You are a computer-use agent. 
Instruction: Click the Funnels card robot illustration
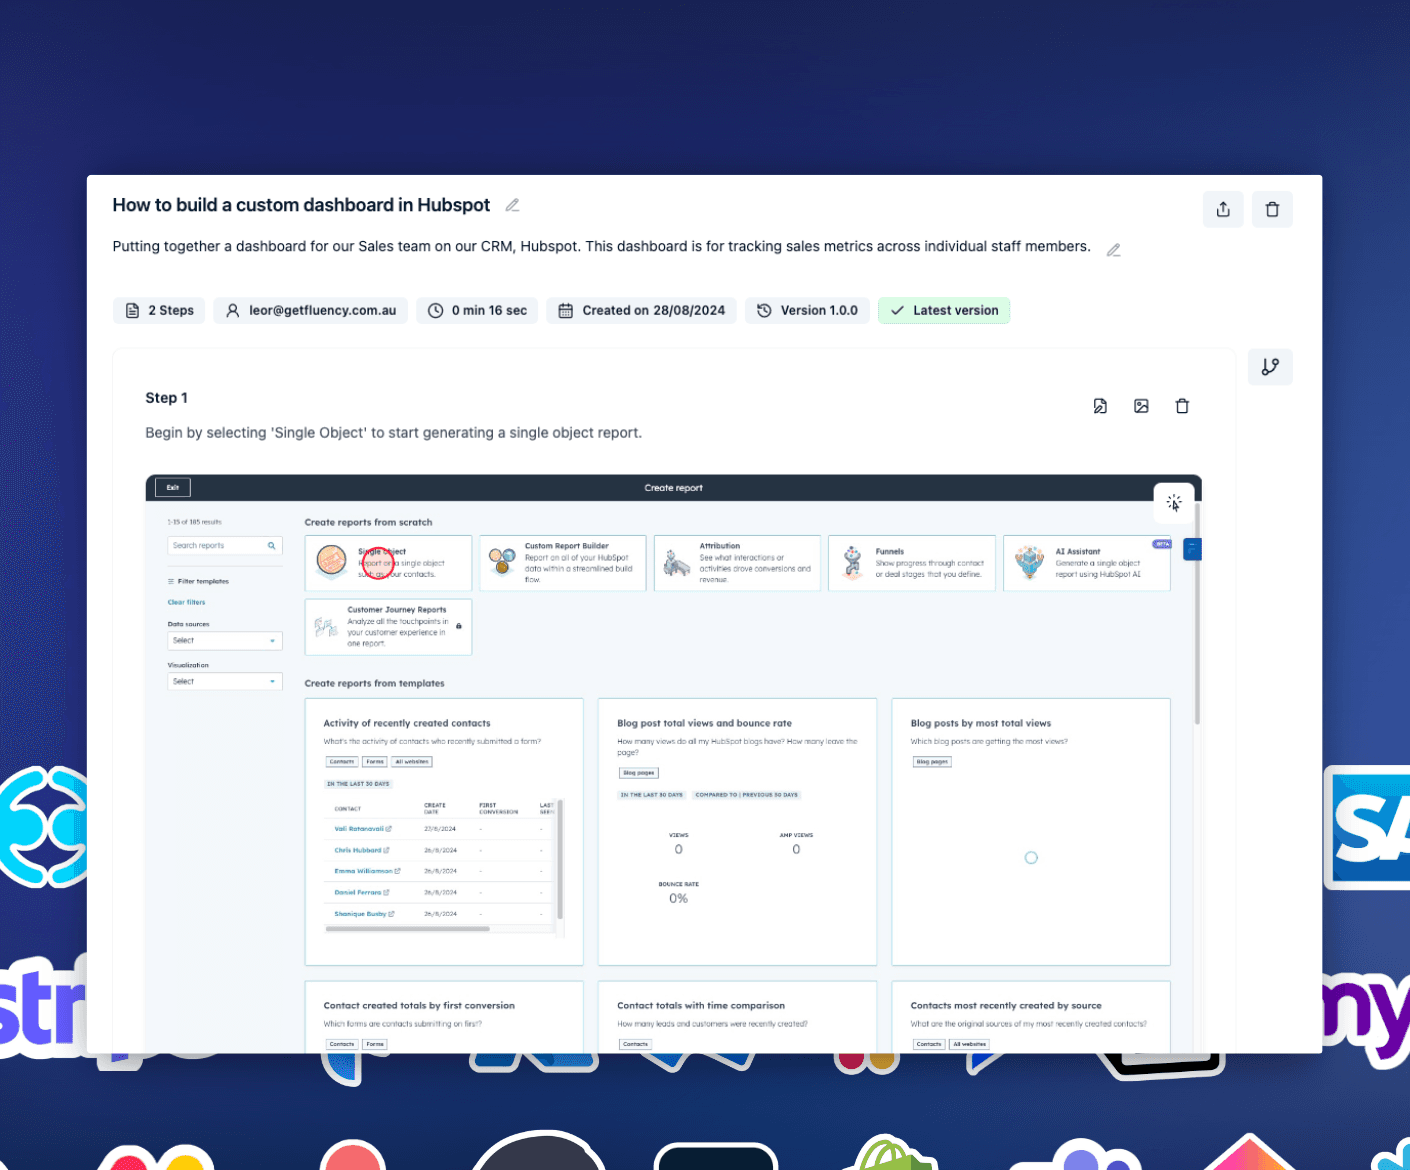click(852, 563)
